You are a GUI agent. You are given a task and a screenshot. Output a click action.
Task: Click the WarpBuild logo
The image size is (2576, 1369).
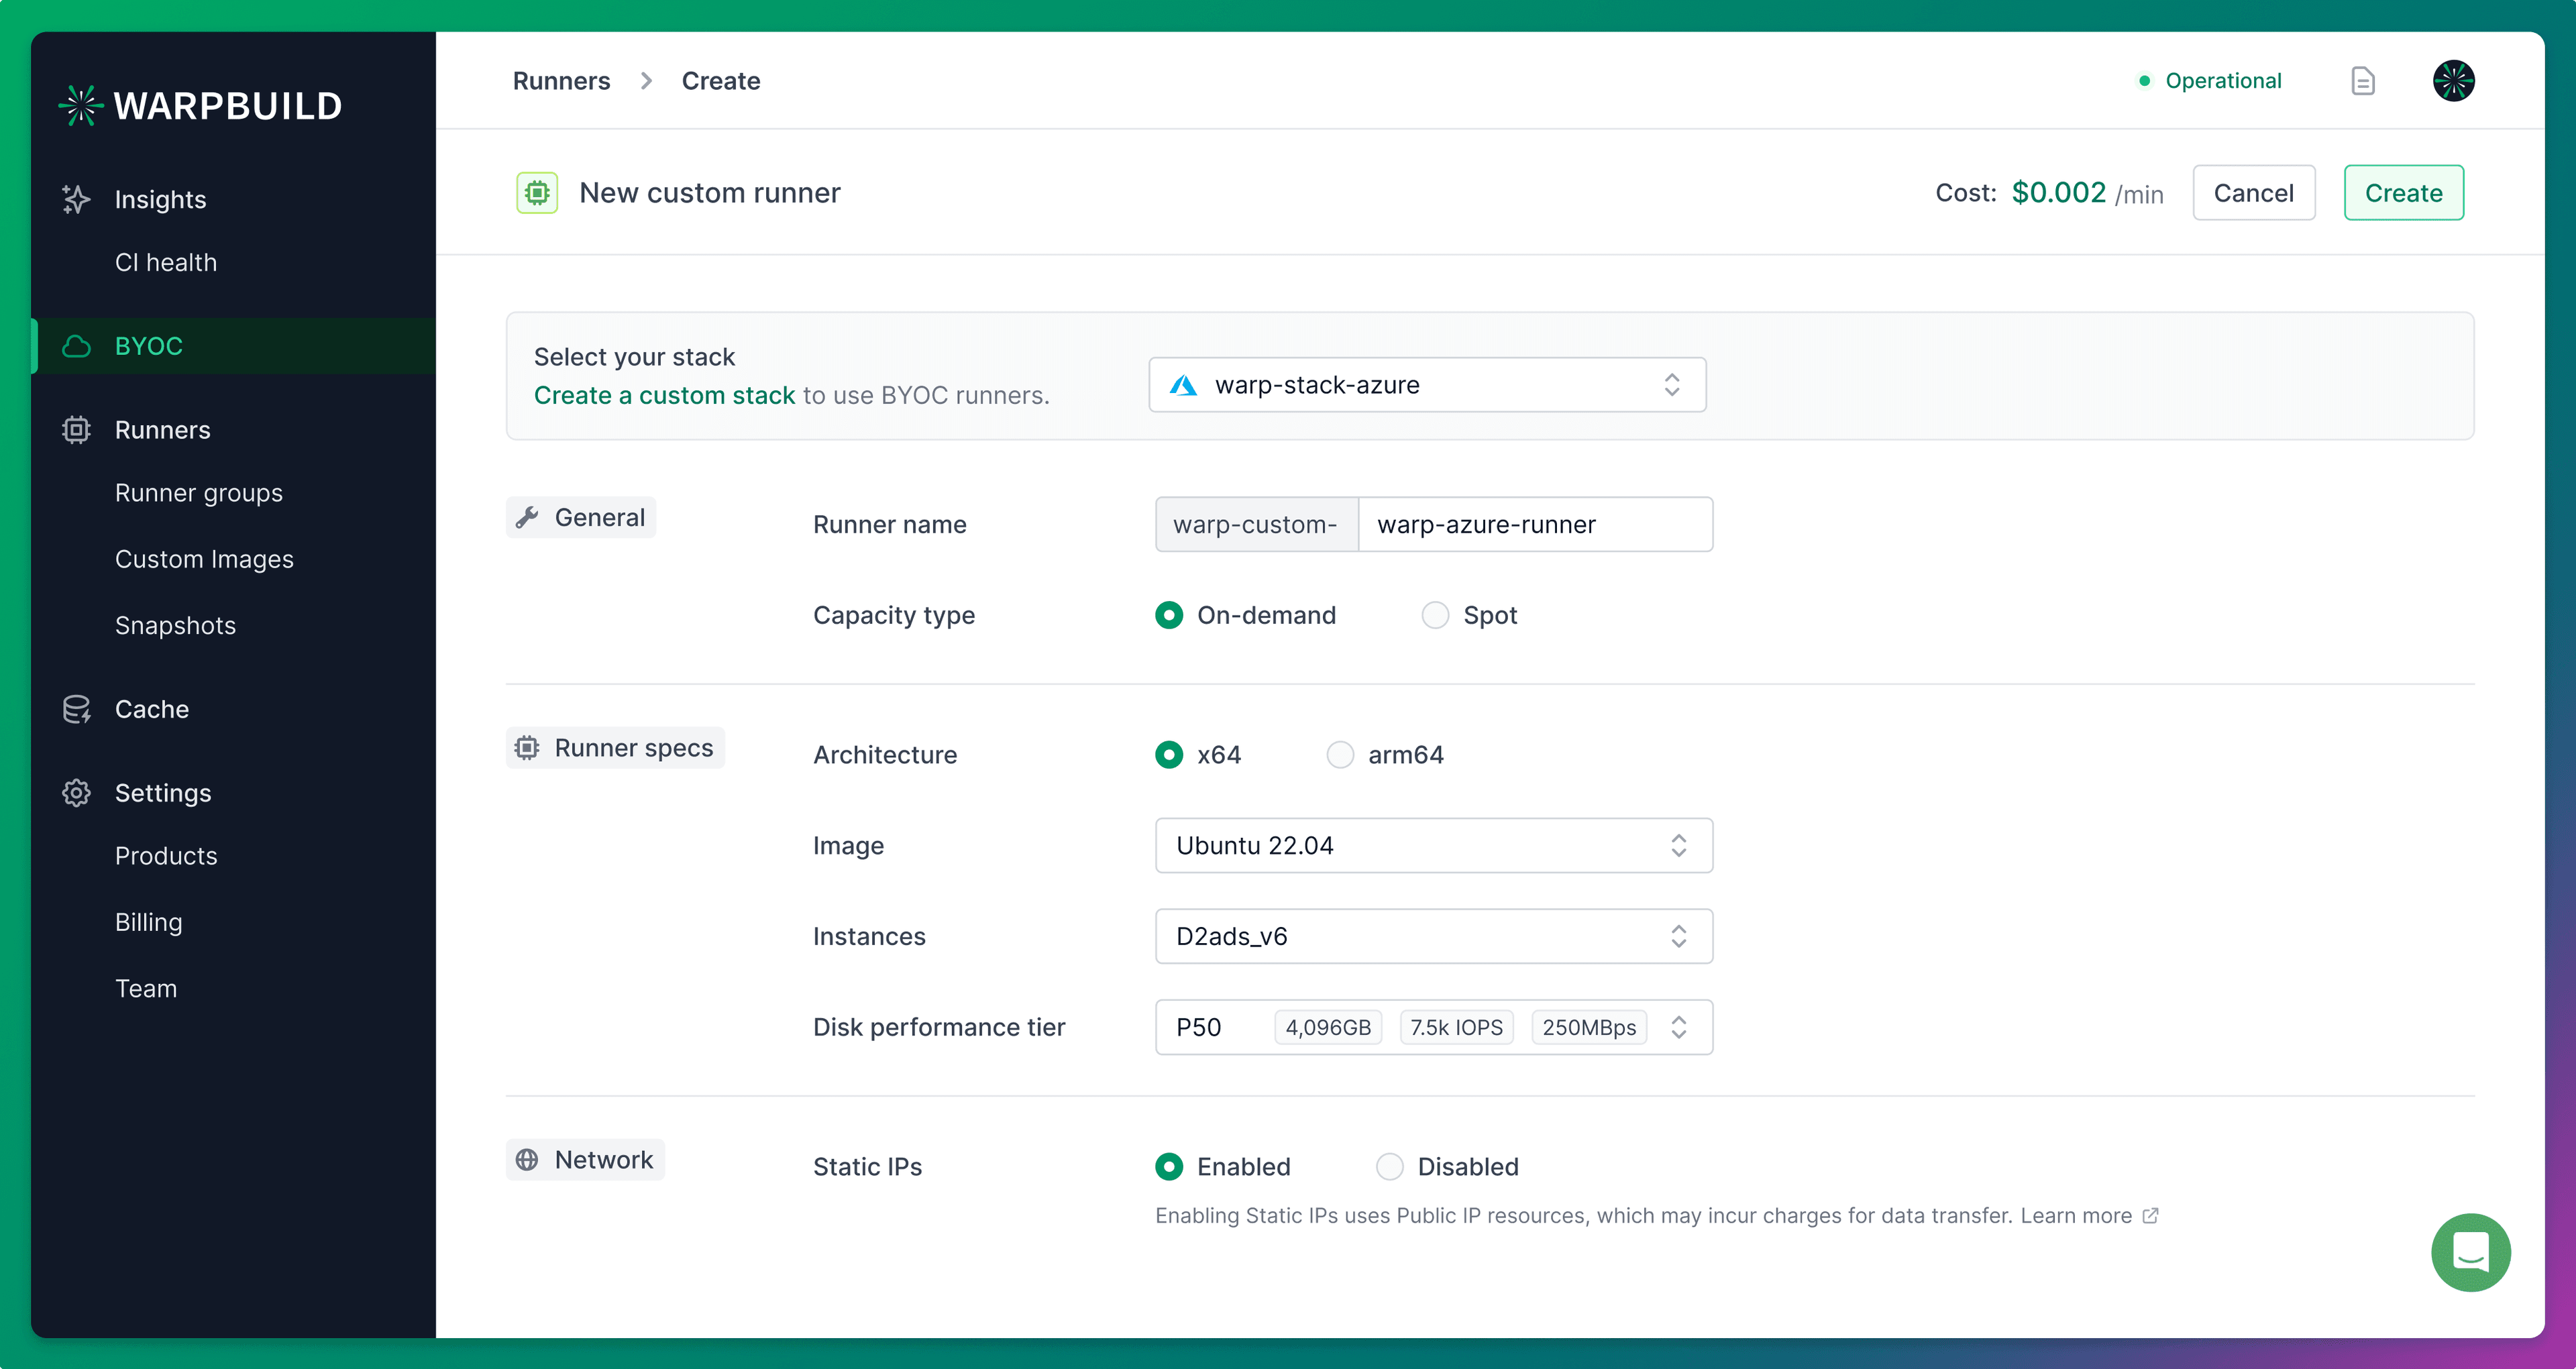click(x=200, y=106)
